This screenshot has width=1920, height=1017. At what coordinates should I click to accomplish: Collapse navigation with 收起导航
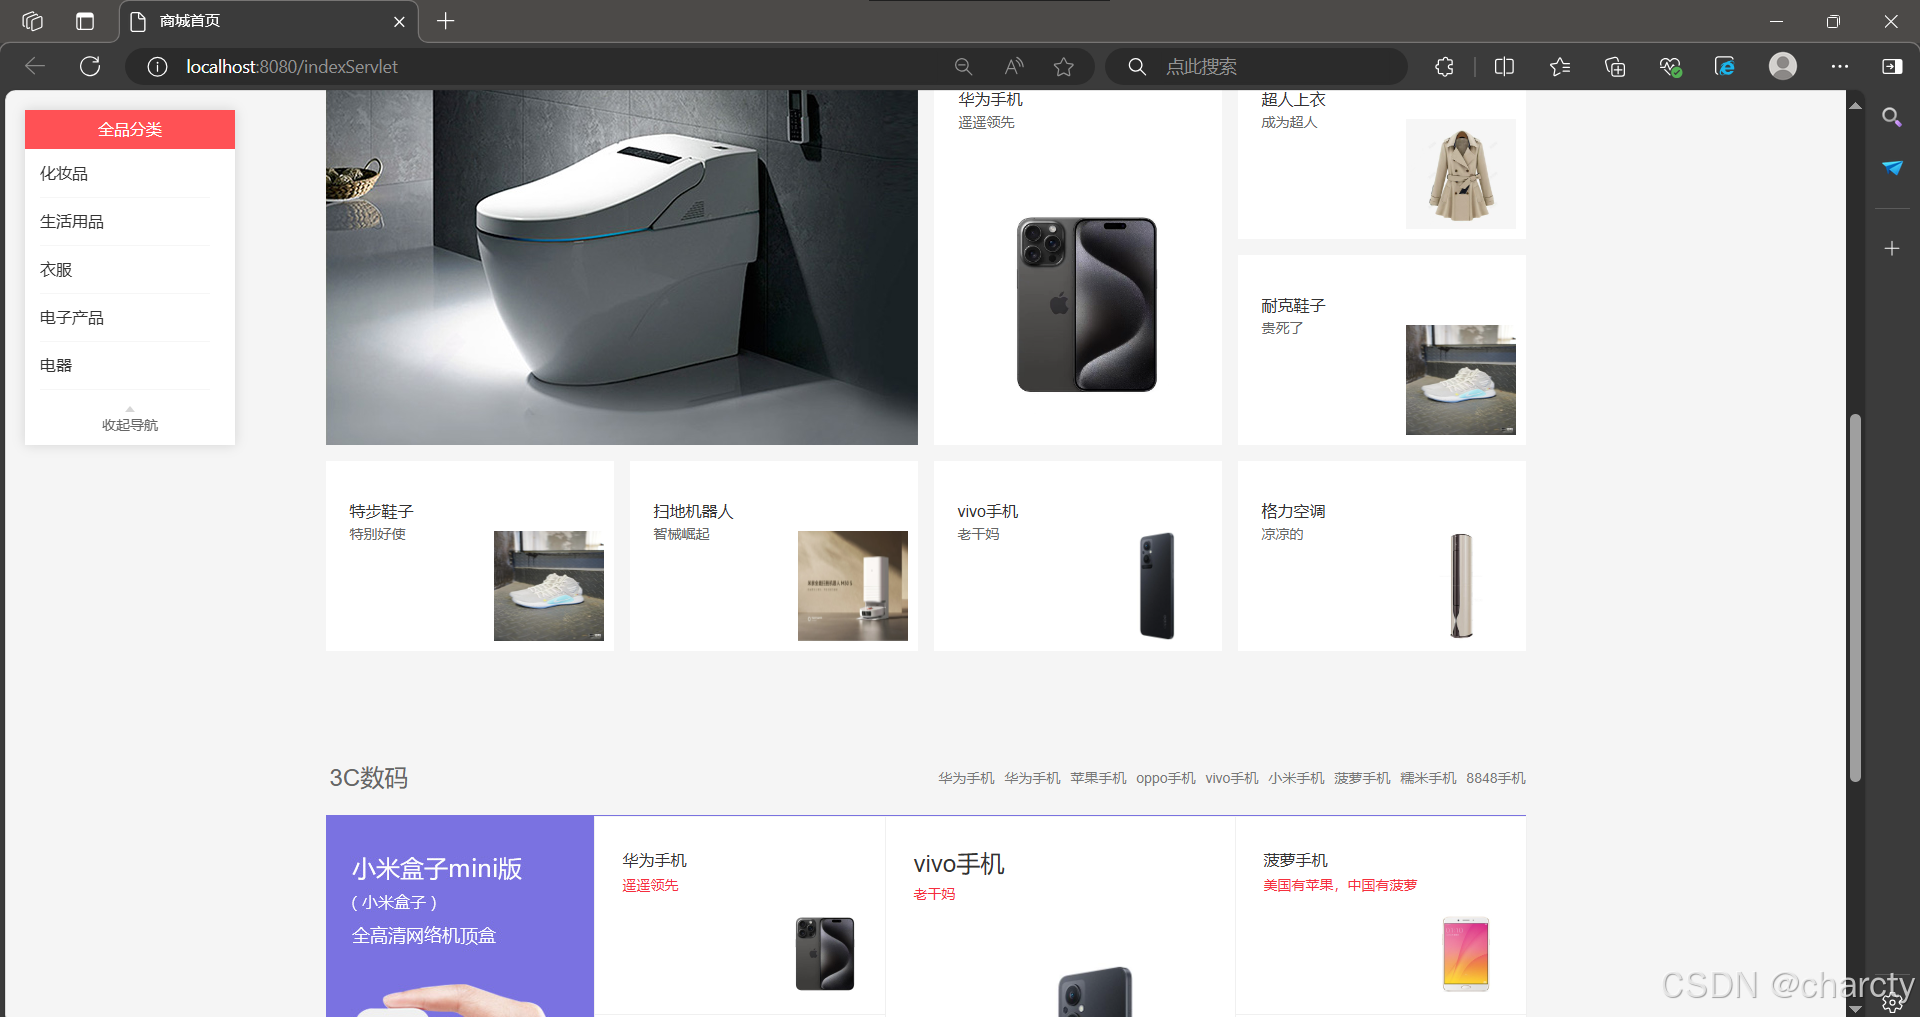click(x=130, y=424)
